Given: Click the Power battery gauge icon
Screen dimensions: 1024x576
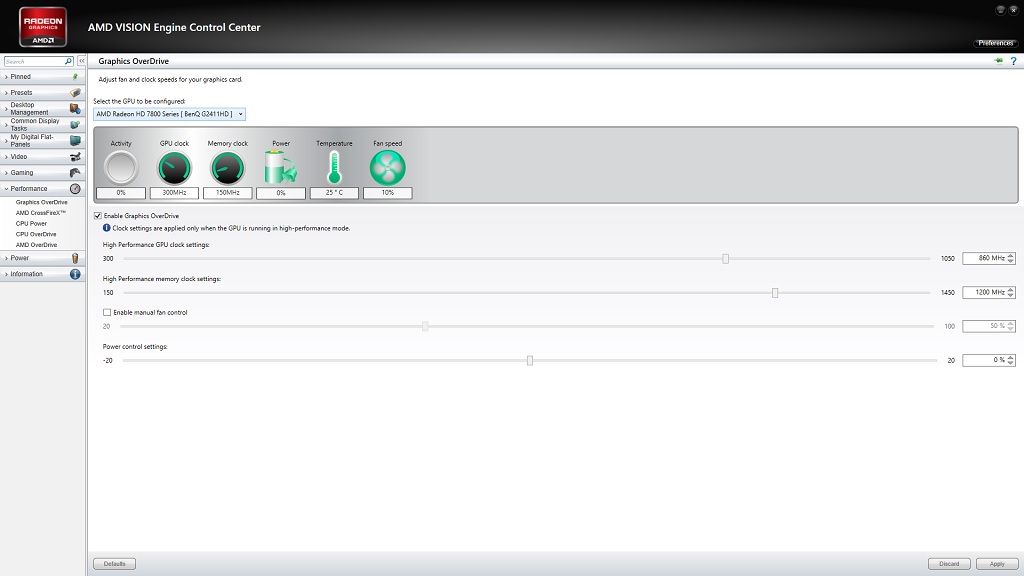Looking at the screenshot, I should (281, 168).
